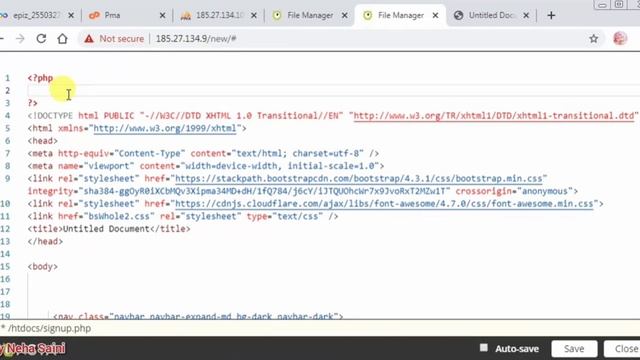Image resolution: width=640 pixels, height=360 pixels.
Task: Open the w3.org xhtml1-transitional.dtd link
Action: point(493,116)
